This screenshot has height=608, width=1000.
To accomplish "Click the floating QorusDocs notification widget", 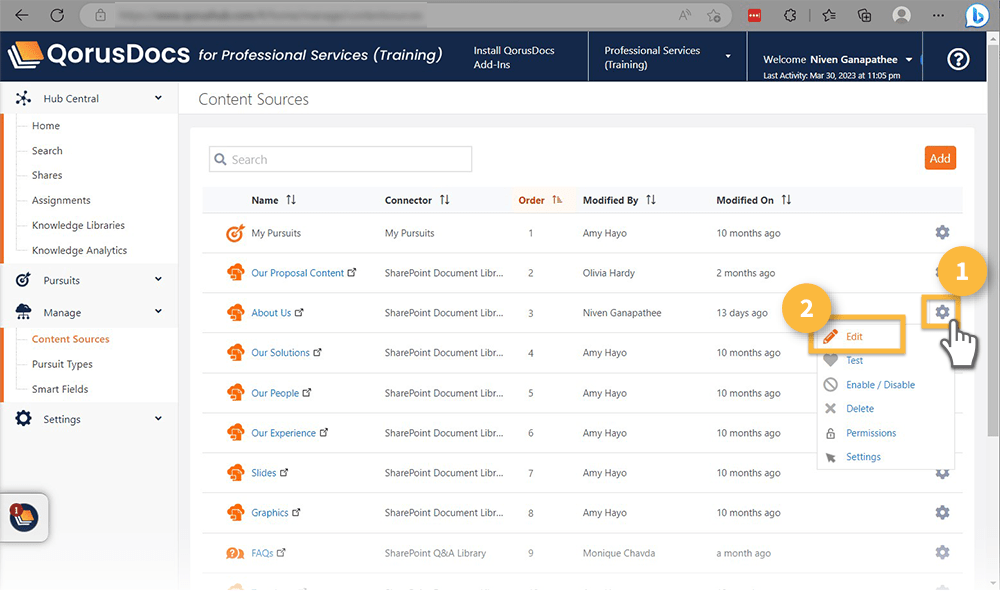I will coord(24,517).
